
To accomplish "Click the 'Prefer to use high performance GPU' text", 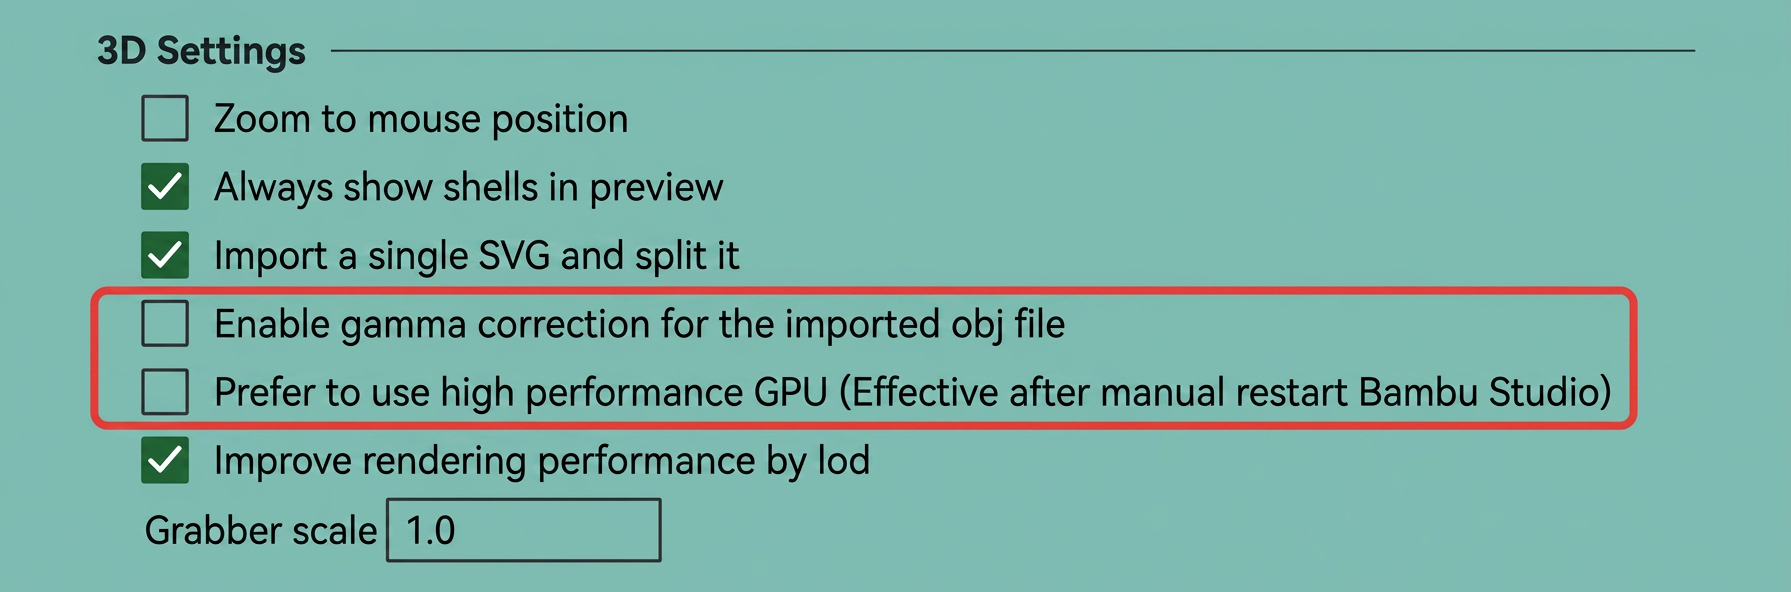I will [x=521, y=392].
